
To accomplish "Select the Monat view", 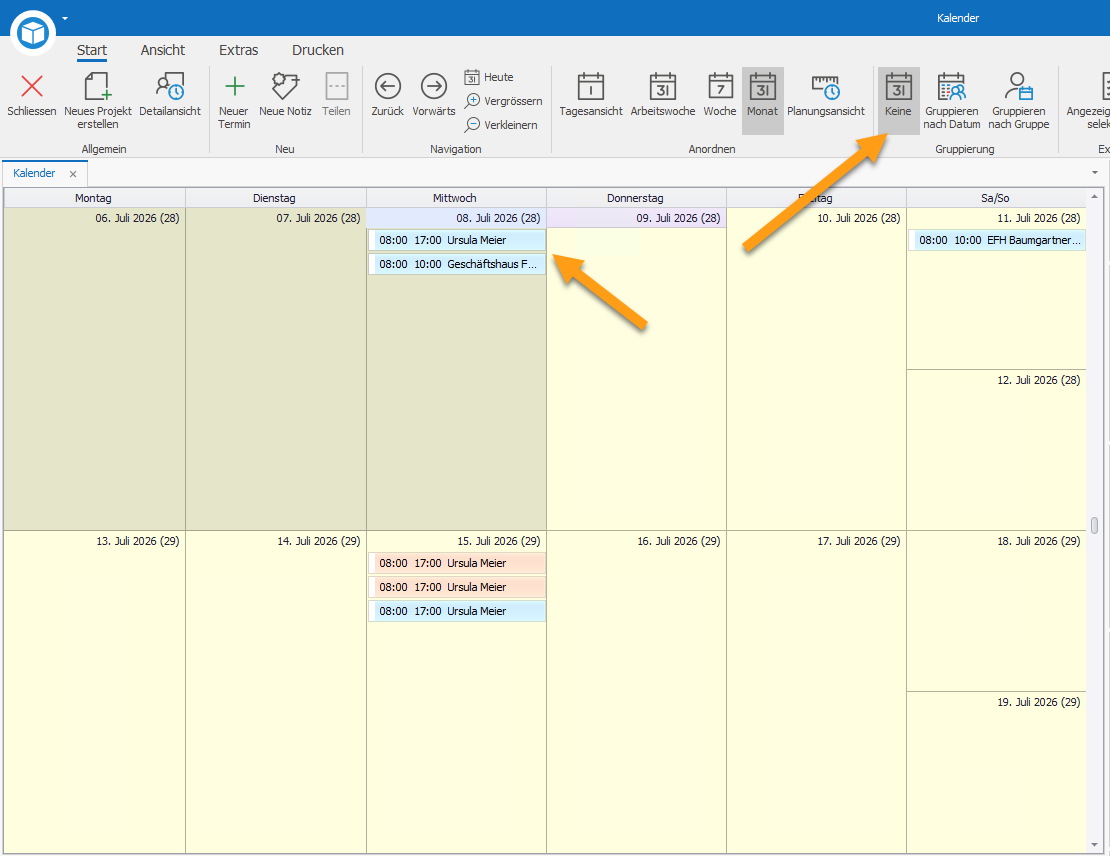I will click(x=762, y=101).
